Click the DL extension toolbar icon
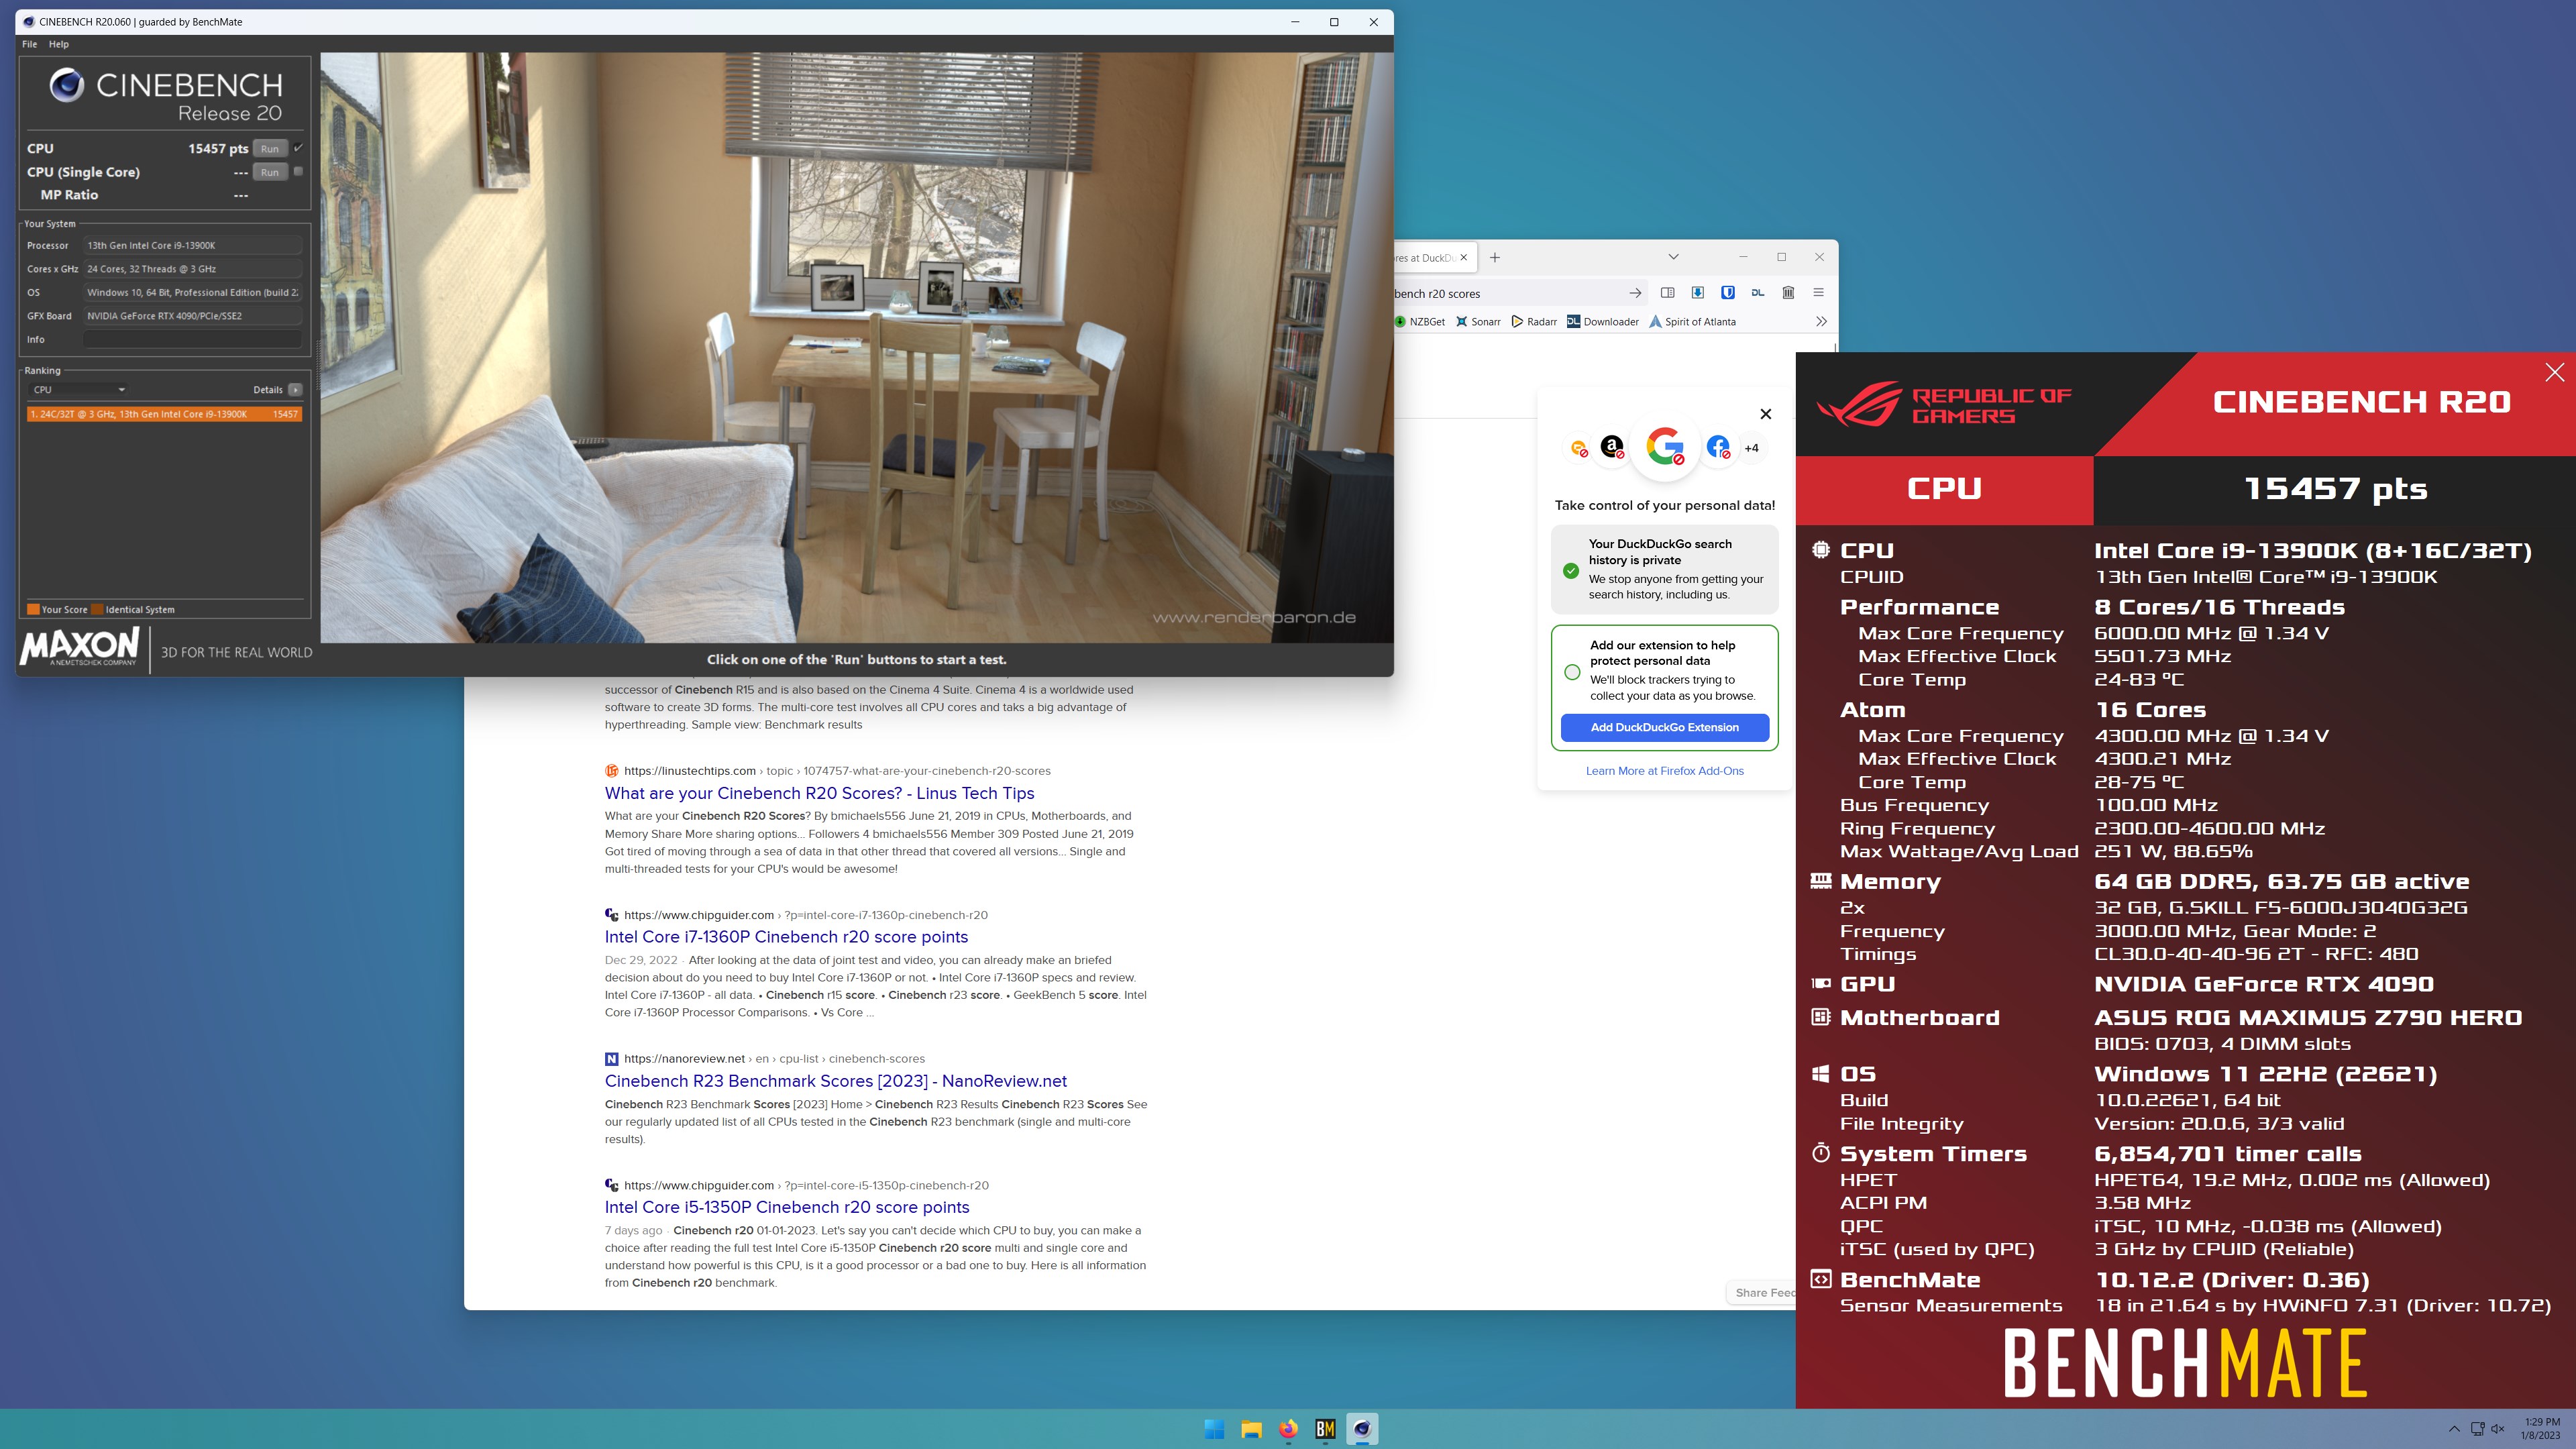 click(1757, 293)
